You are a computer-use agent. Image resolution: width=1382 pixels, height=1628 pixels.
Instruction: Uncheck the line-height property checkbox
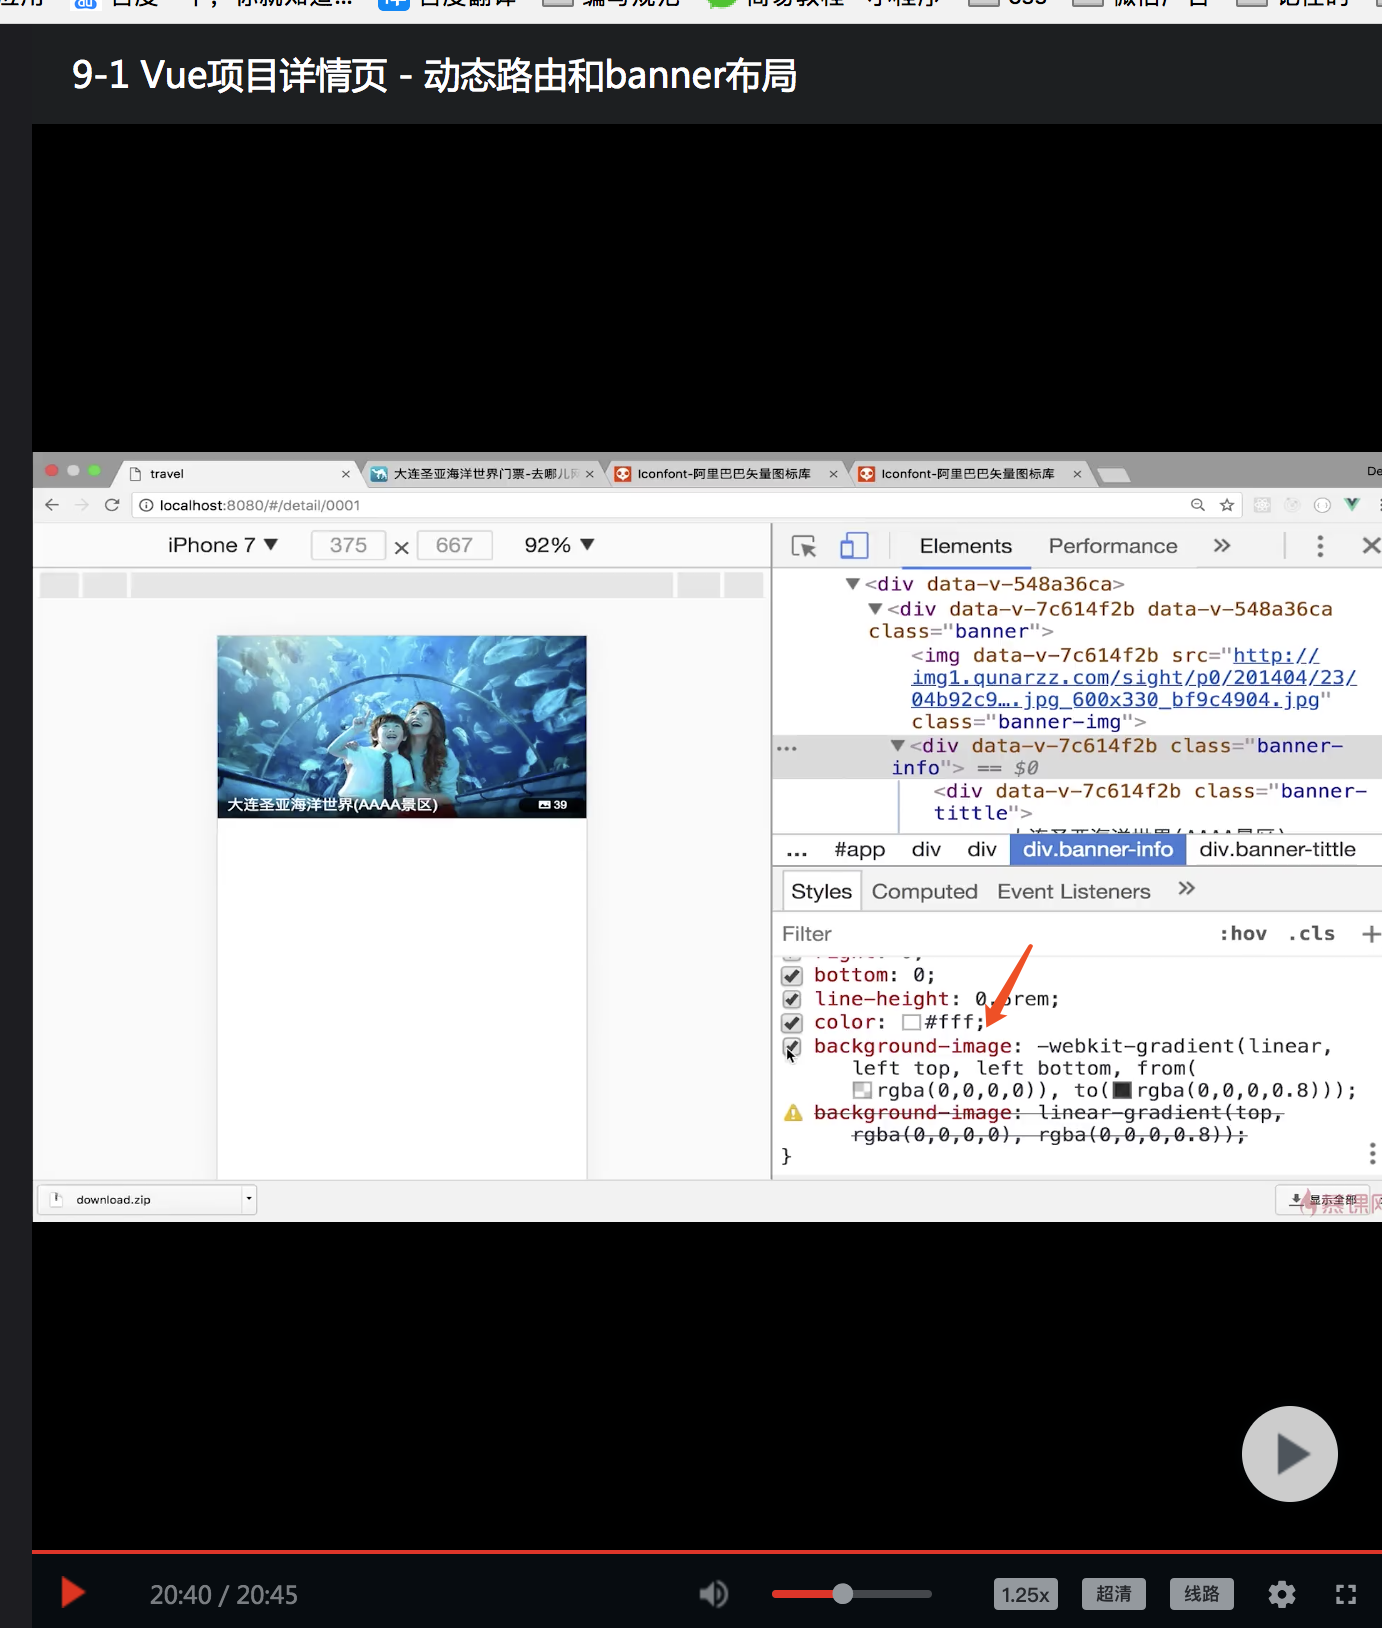(x=792, y=999)
